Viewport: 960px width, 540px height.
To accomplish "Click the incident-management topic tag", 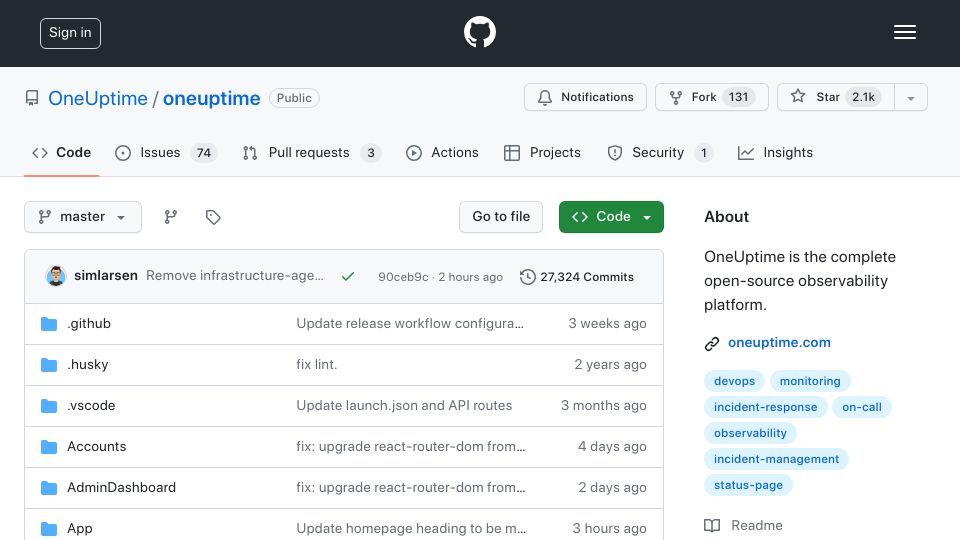I will click(776, 459).
